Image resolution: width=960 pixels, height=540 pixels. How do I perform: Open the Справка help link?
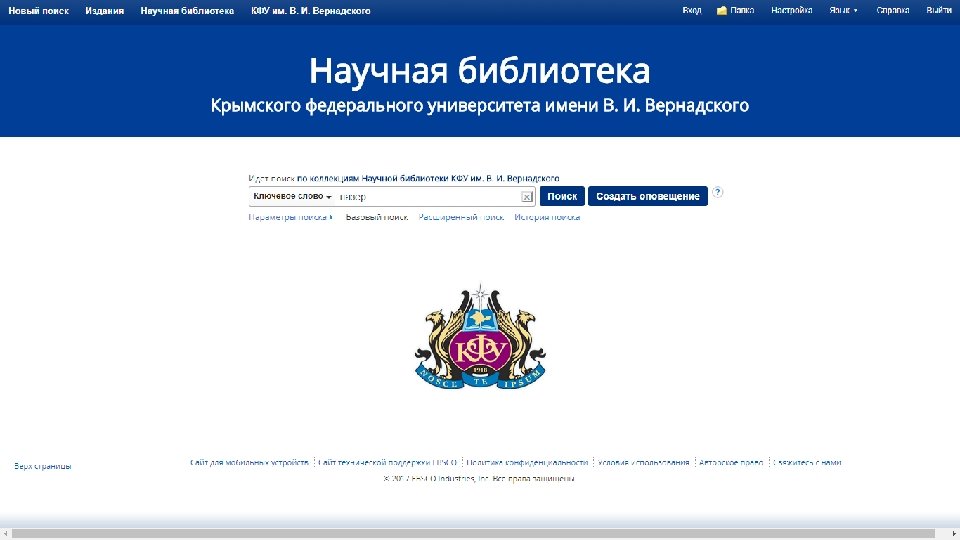(893, 10)
